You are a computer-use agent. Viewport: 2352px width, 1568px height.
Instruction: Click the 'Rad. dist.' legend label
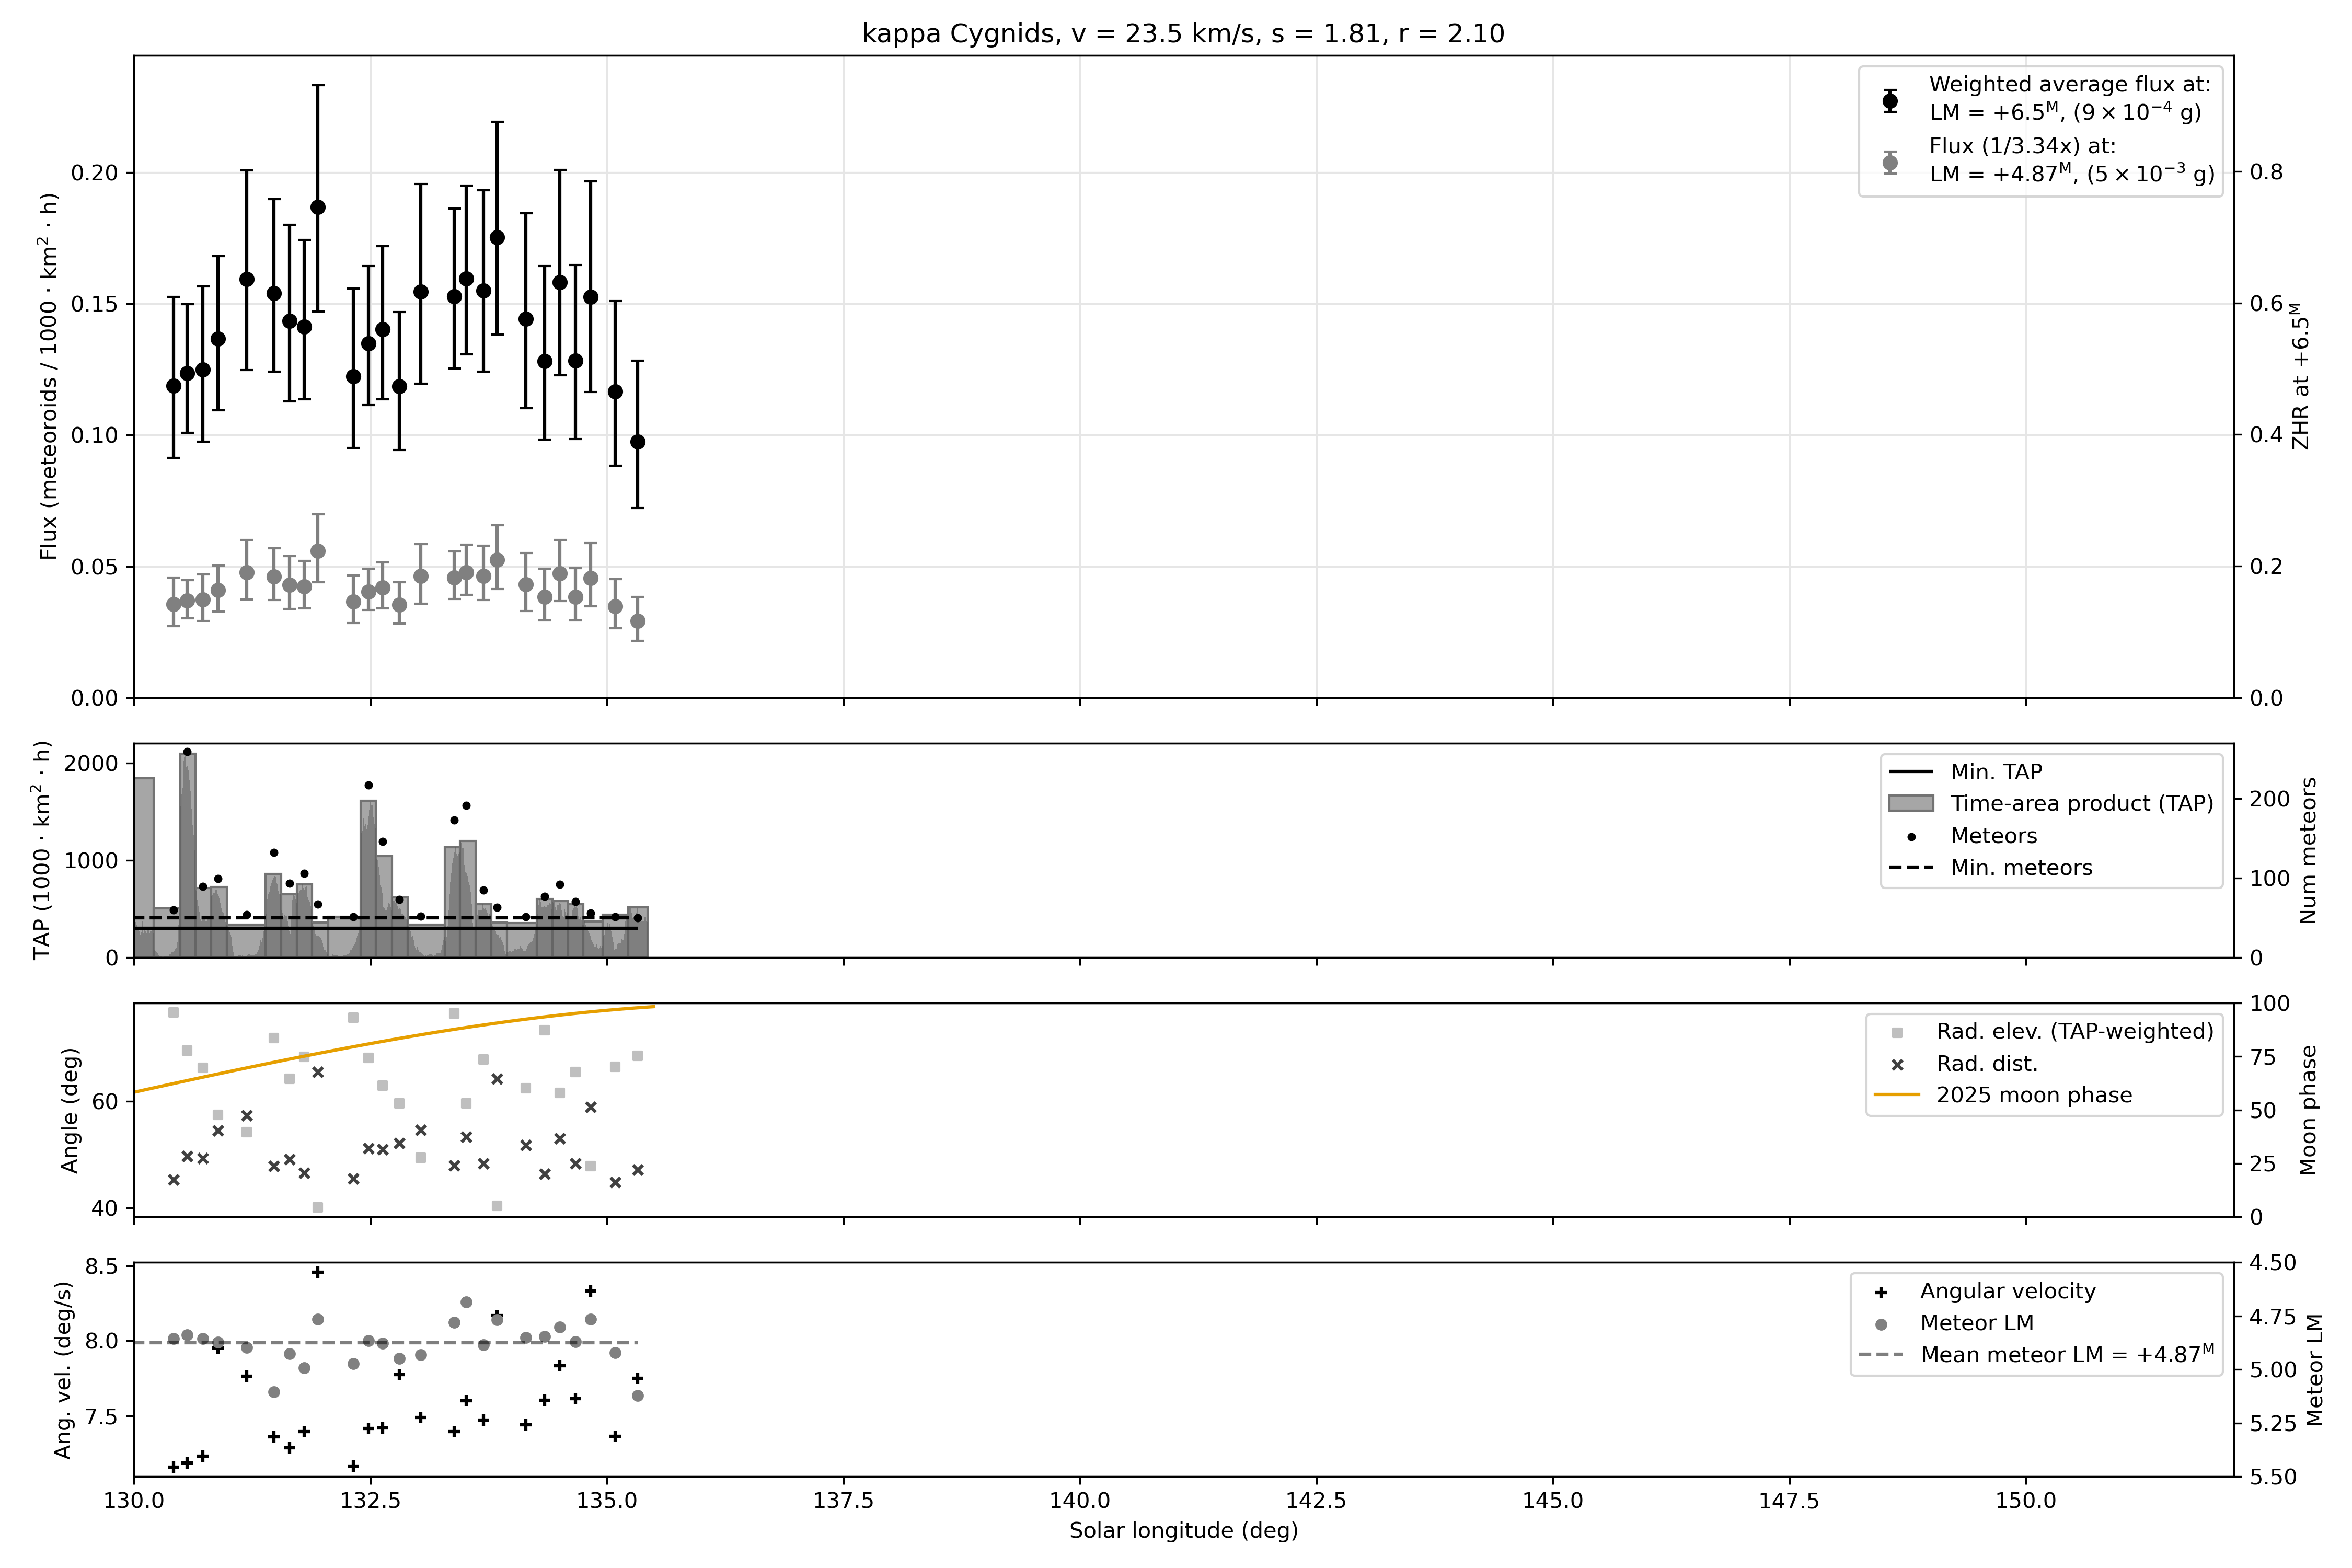tap(1986, 1064)
